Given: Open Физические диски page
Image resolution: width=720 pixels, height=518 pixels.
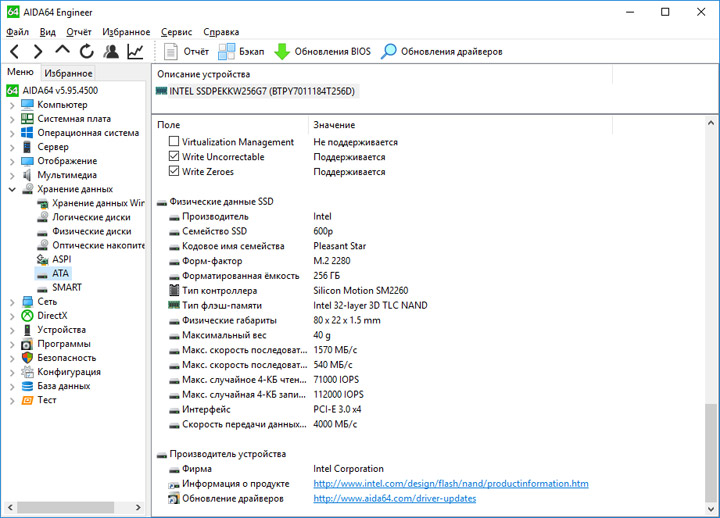Looking at the screenshot, I should (x=91, y=231).
